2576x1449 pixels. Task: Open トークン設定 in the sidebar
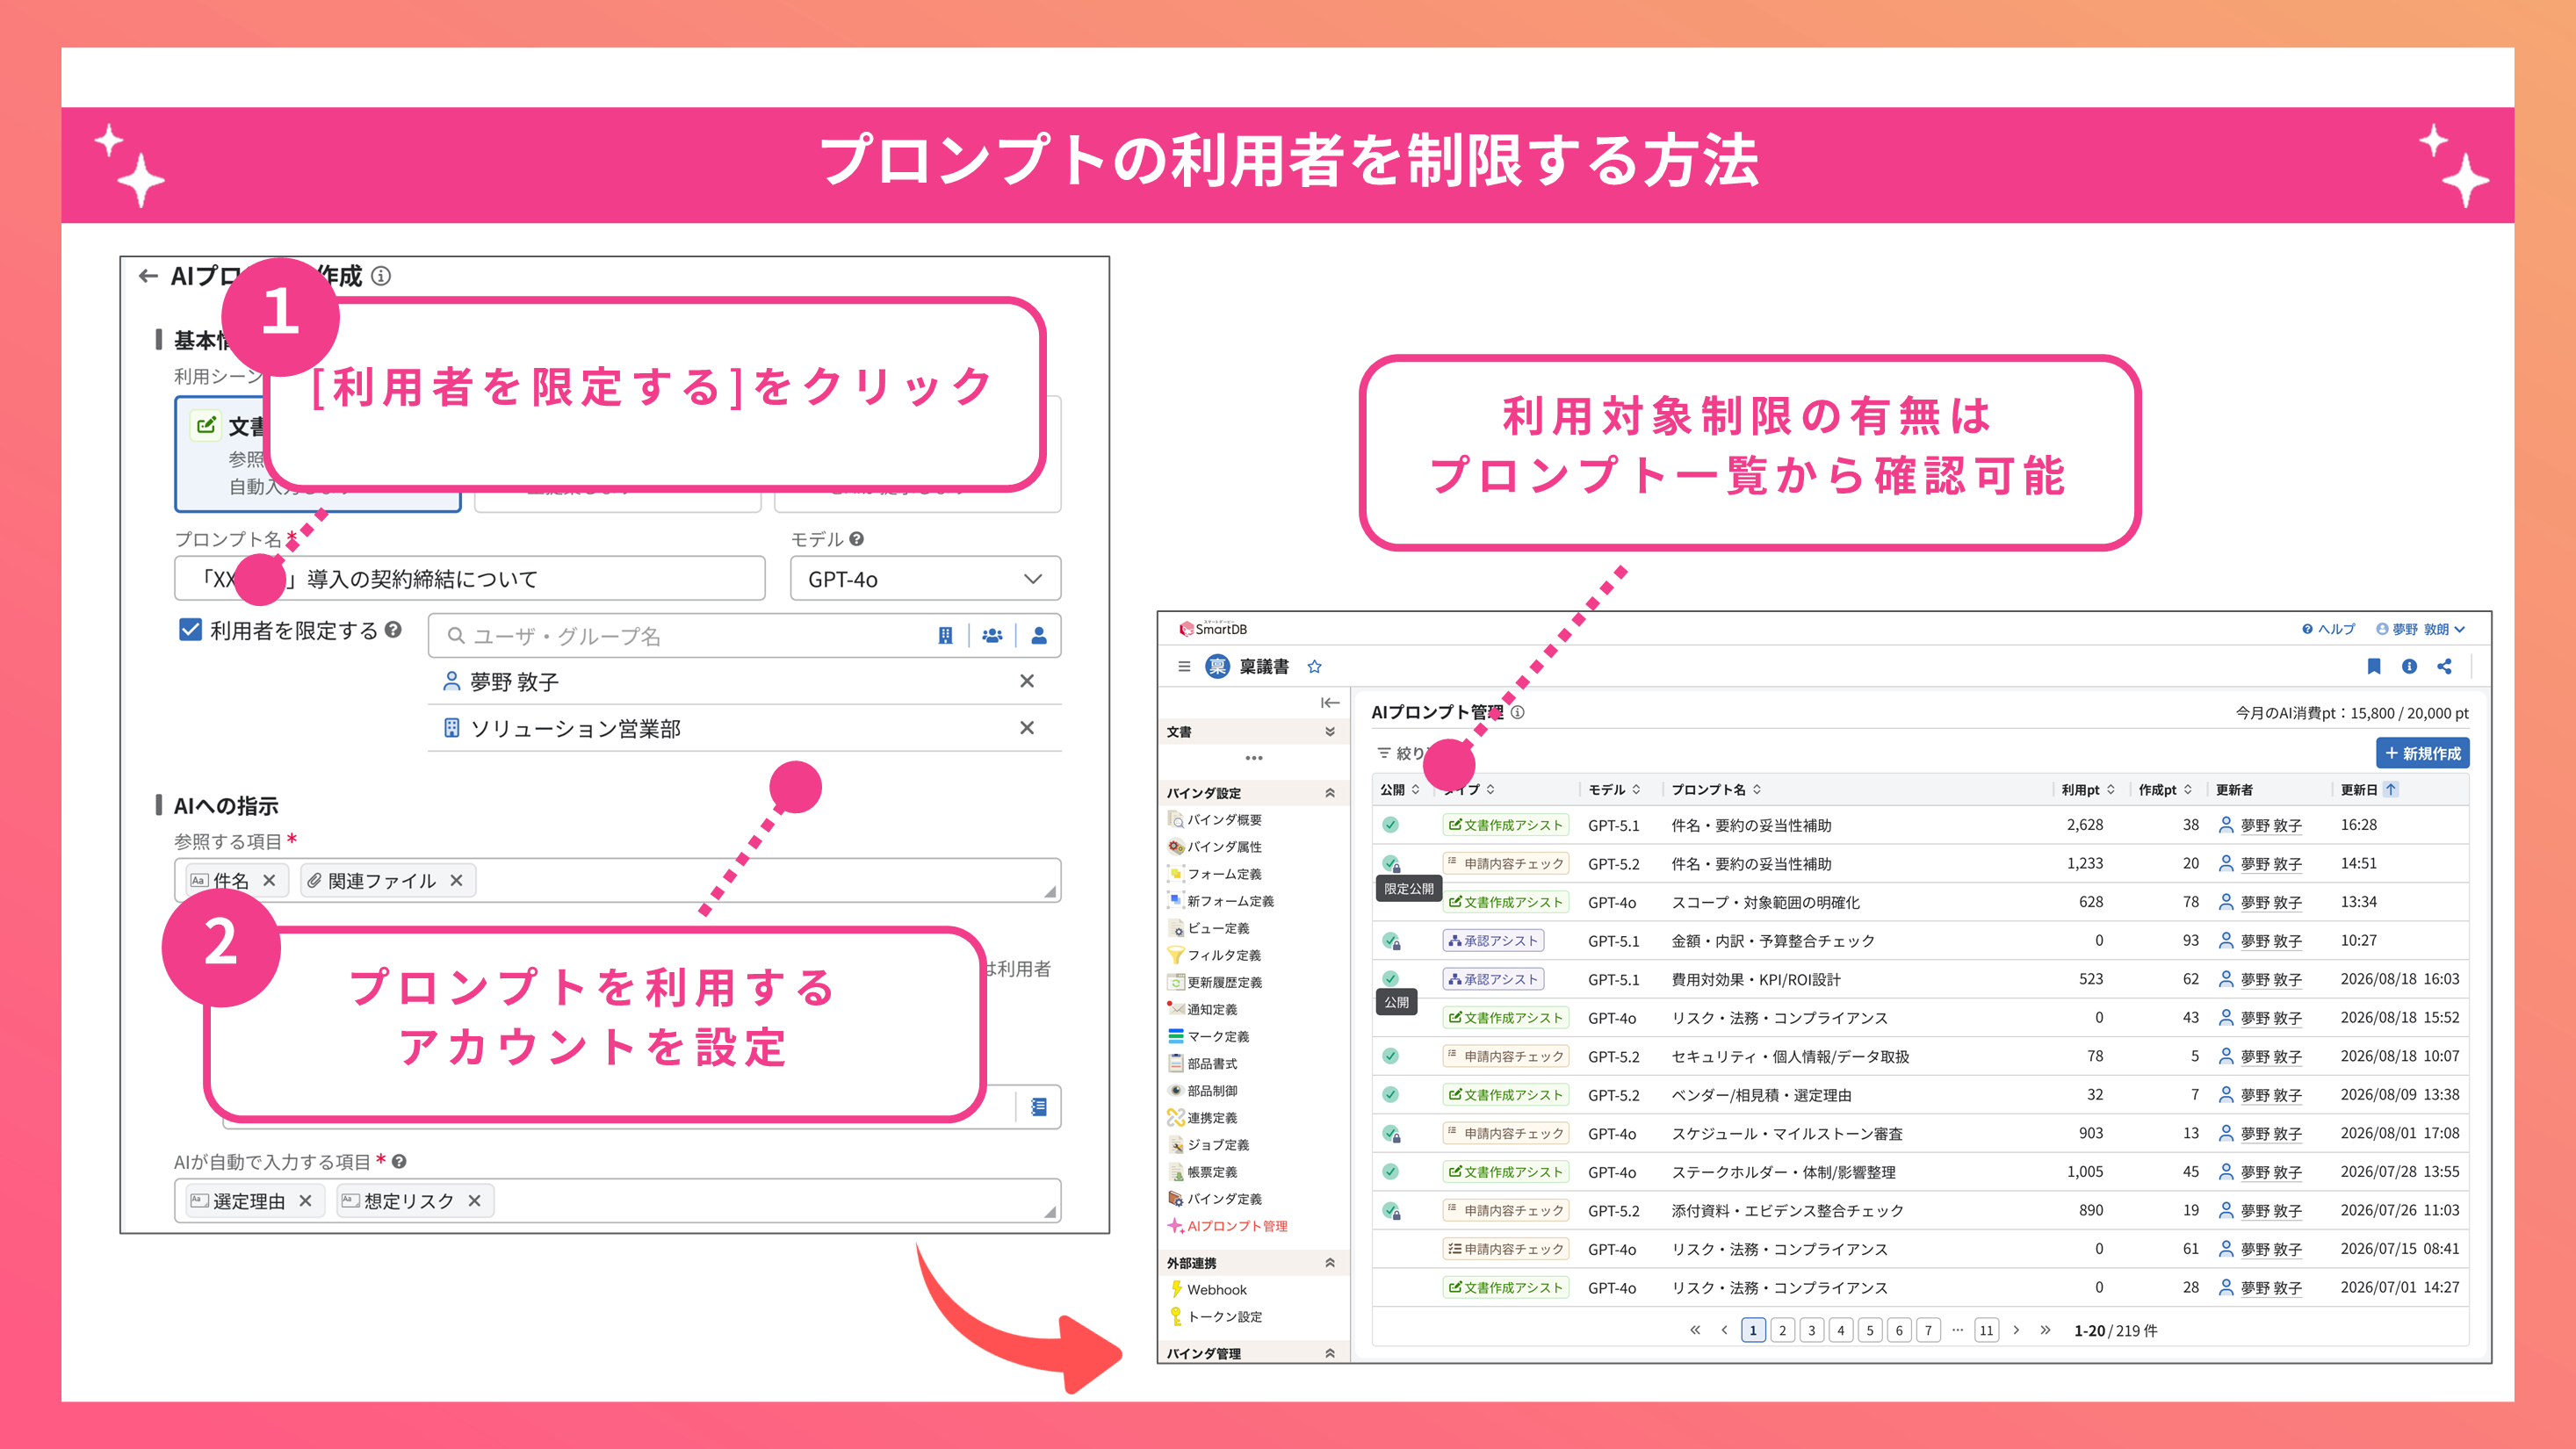coord(1215,1317)
